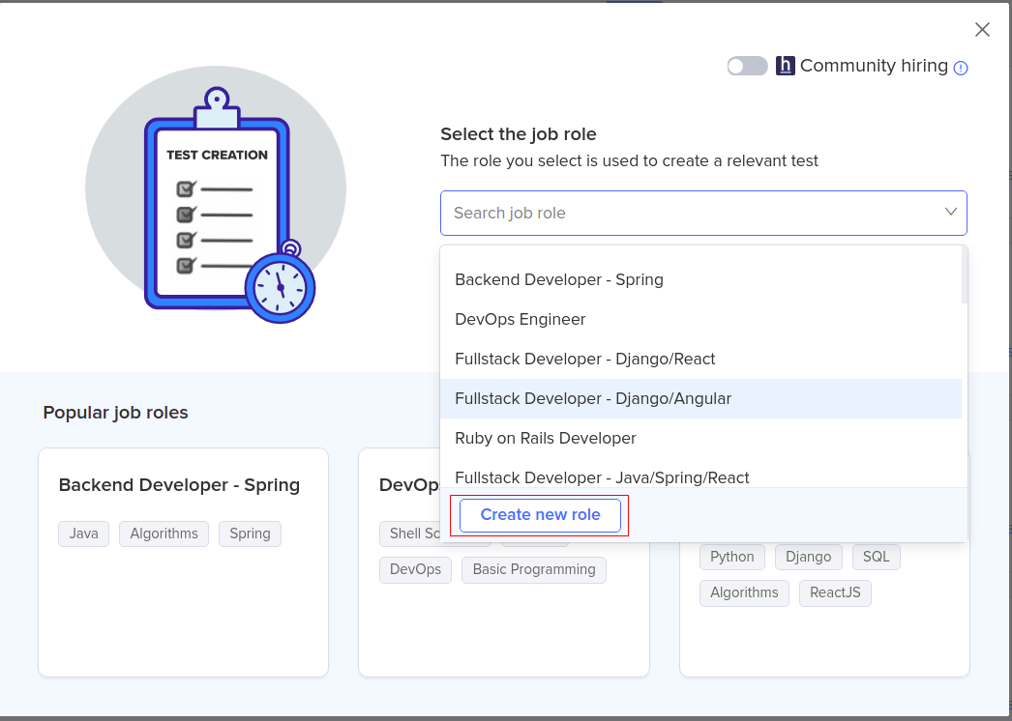Viewport: 1012px width, 721px height.
Task: Toggle the Community hiring switch
Action: 747,66
